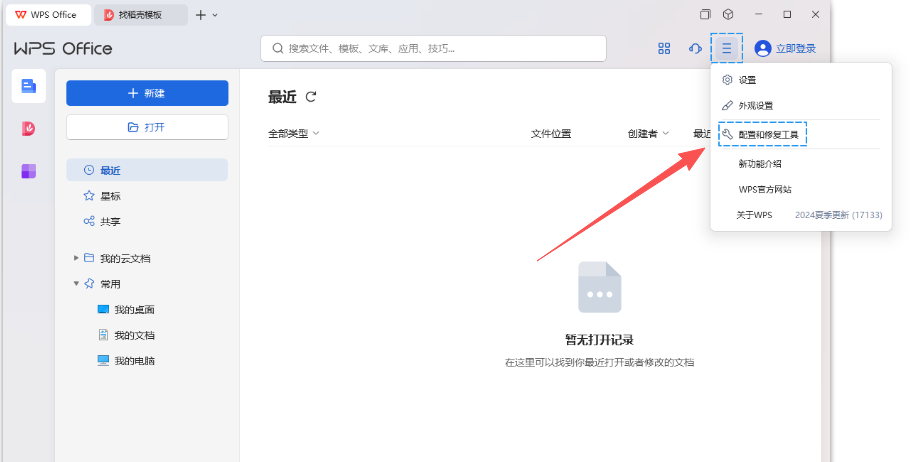This screenshot has height=462, width=918.
Task: Click the cube icon in title bar
Action: tap(728, 15)
